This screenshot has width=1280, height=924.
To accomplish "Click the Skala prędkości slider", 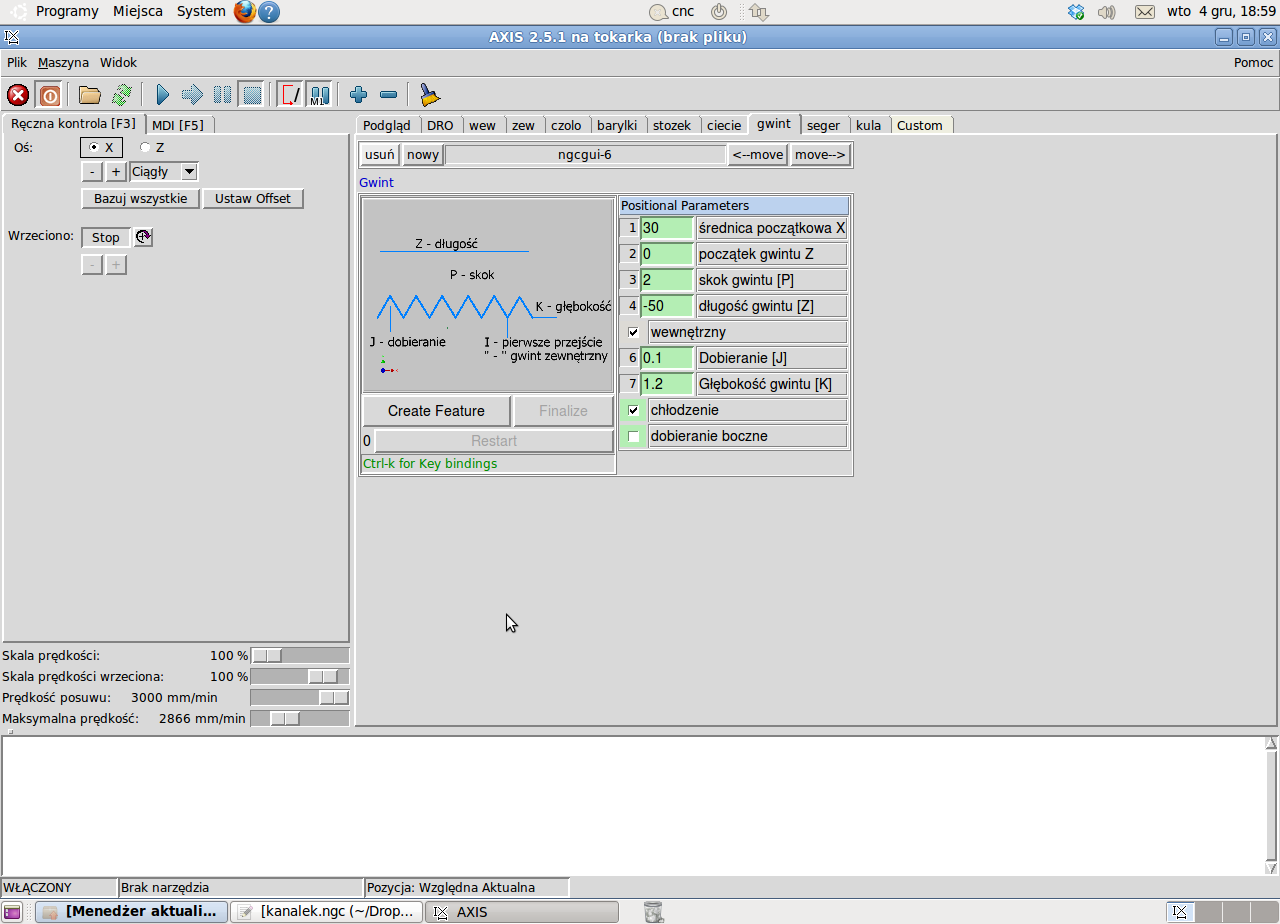I will tap(300, 656).
